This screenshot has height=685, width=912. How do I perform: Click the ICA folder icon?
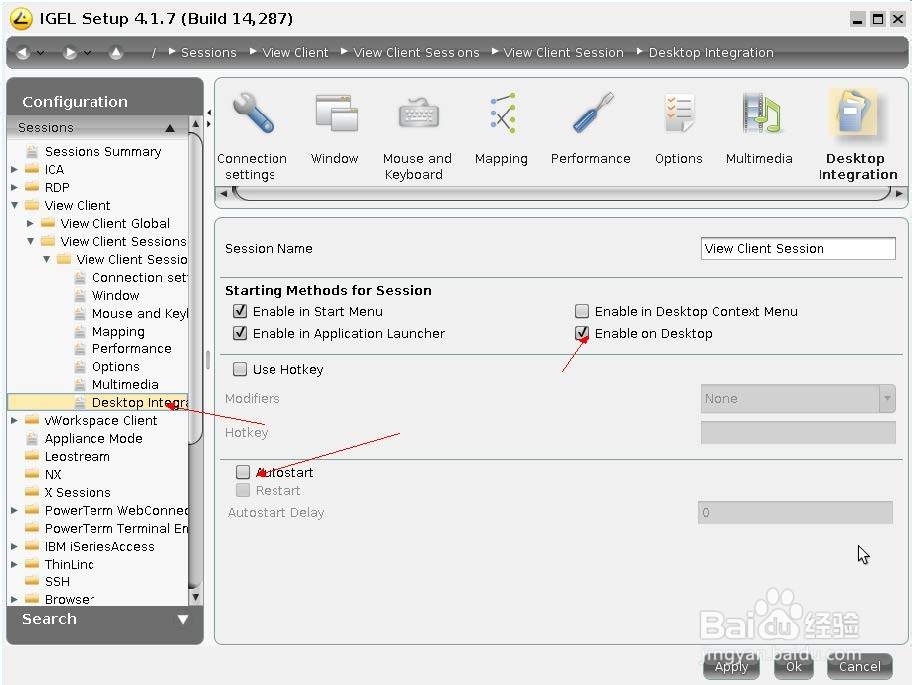coord(32,169)
